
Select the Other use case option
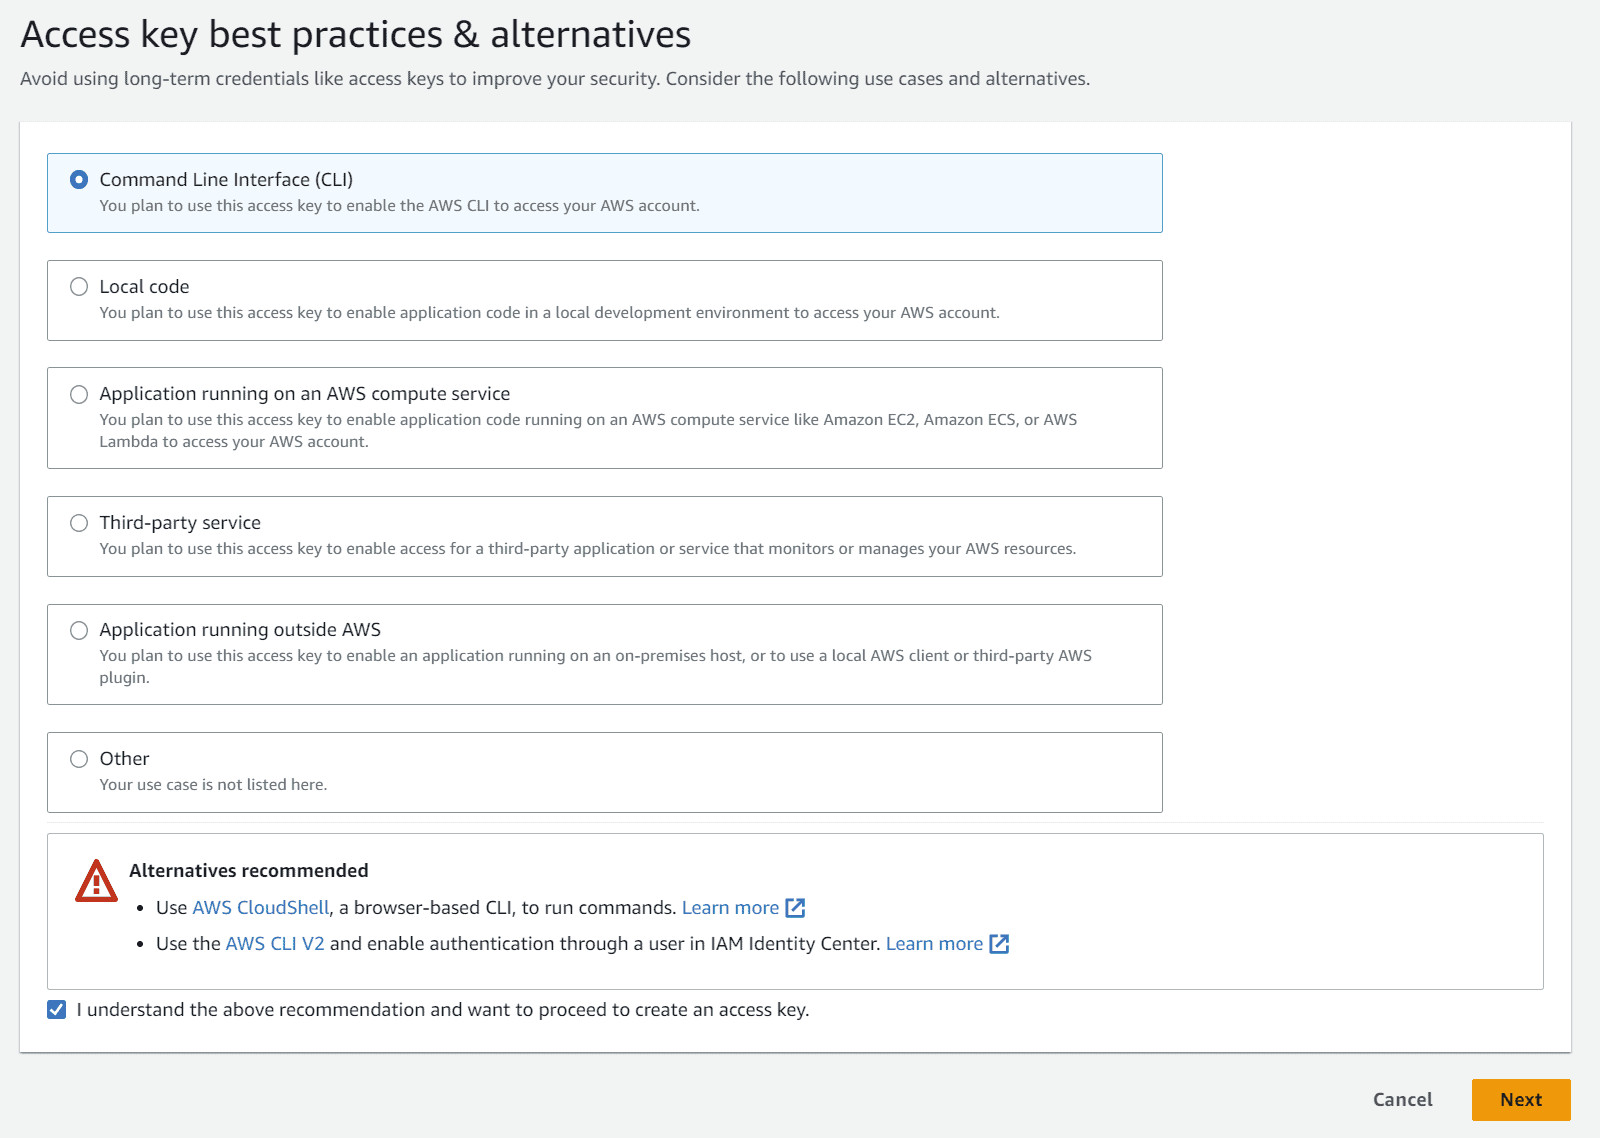tap(79, 758)
